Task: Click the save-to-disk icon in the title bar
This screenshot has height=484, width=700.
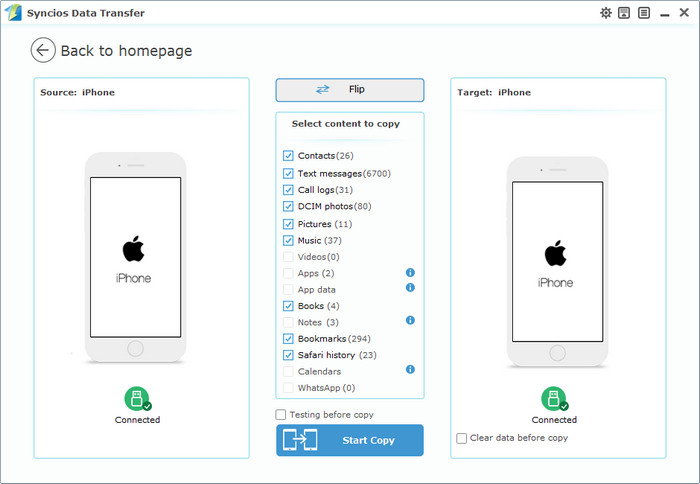Action: click(624, 13)
